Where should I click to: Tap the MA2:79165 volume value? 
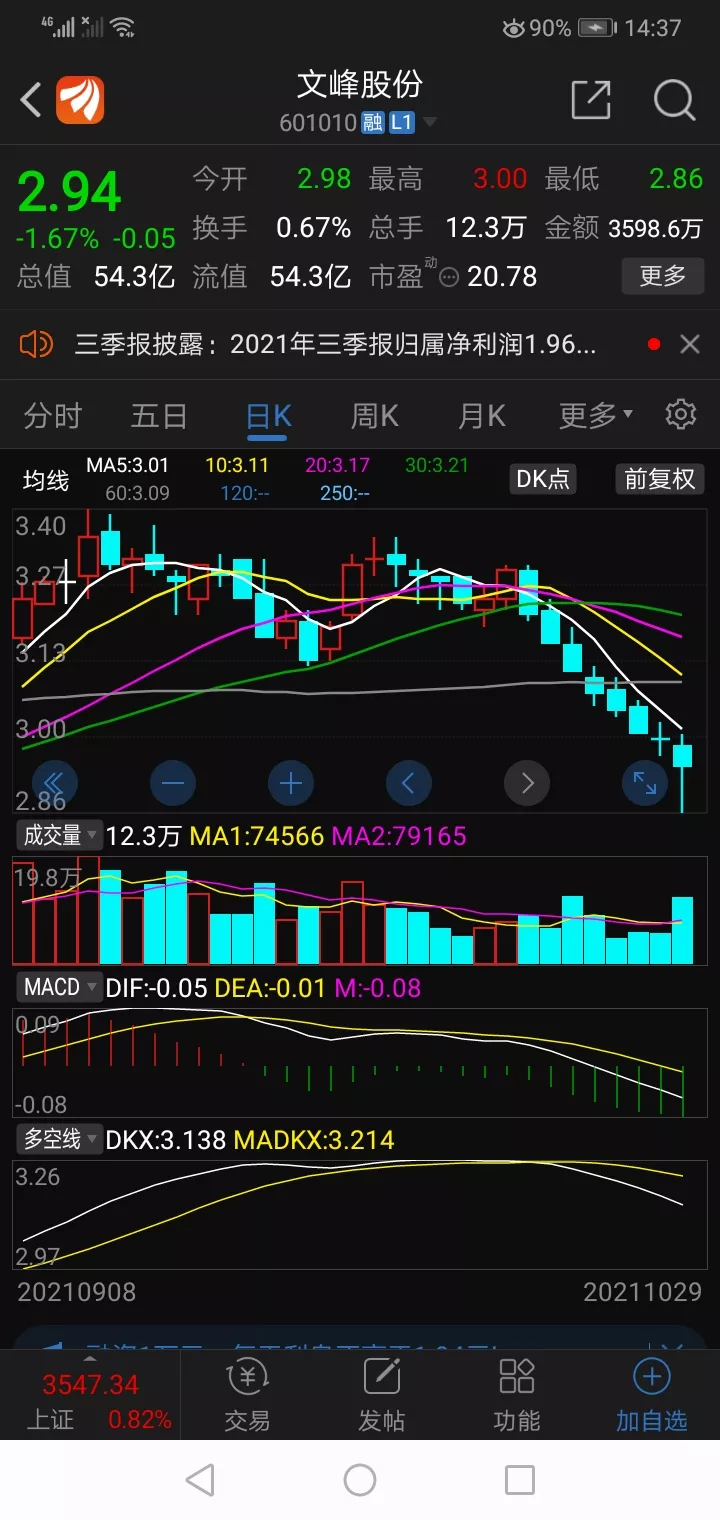tap(399, 835)
